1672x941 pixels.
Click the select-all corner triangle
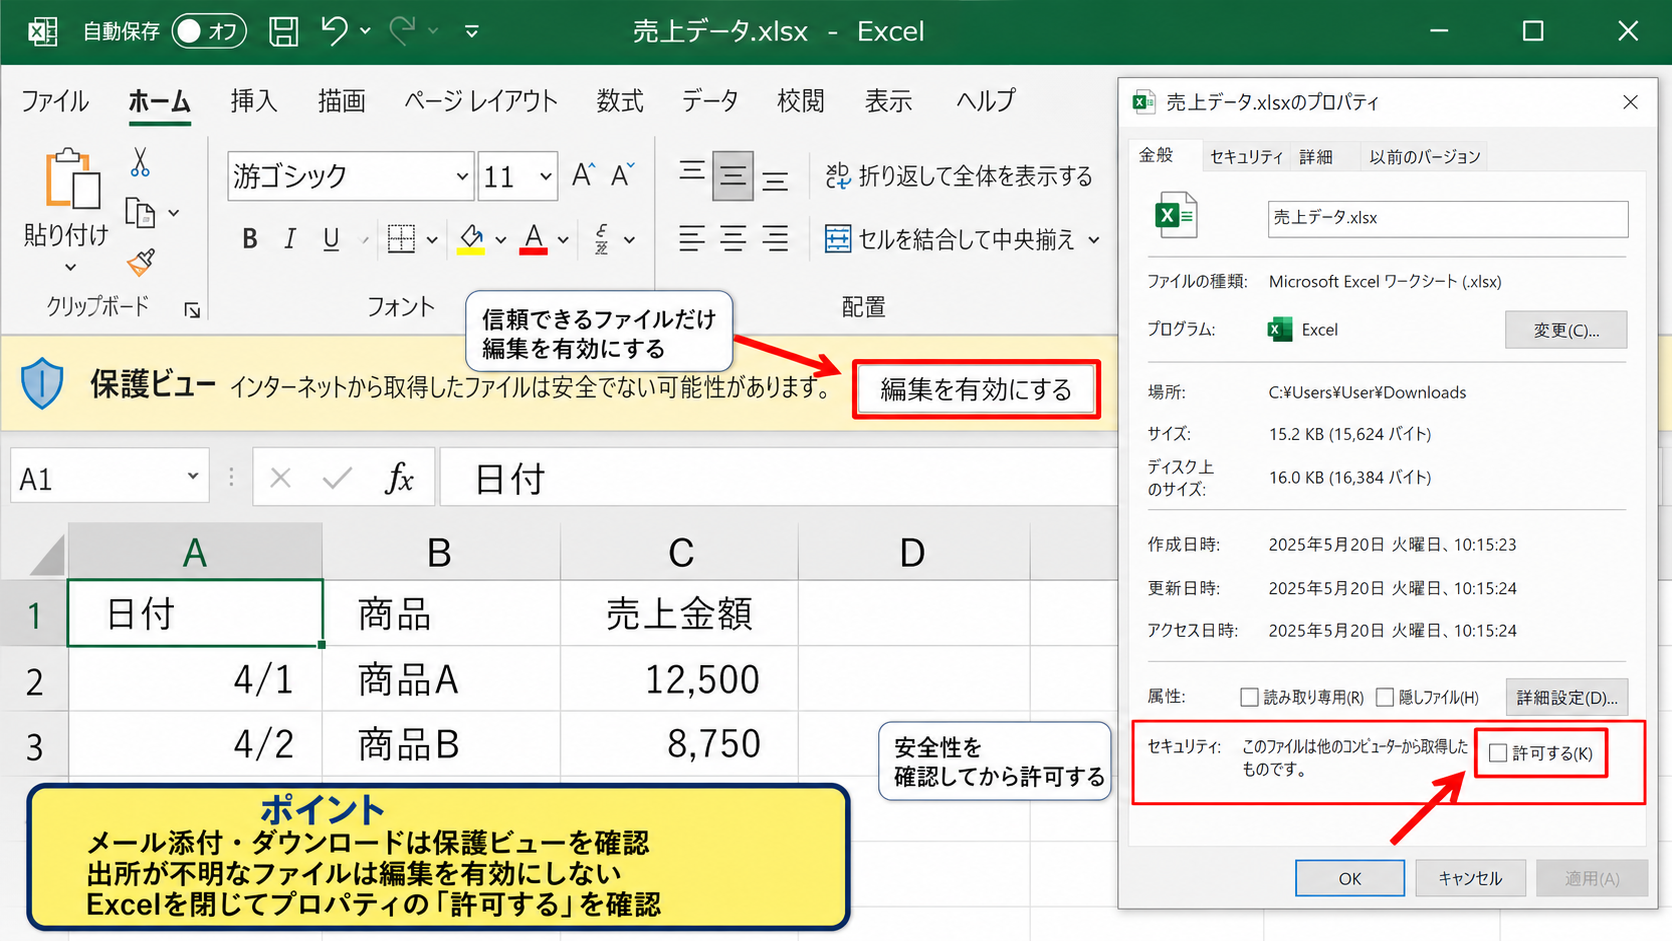tap(45, 555)
